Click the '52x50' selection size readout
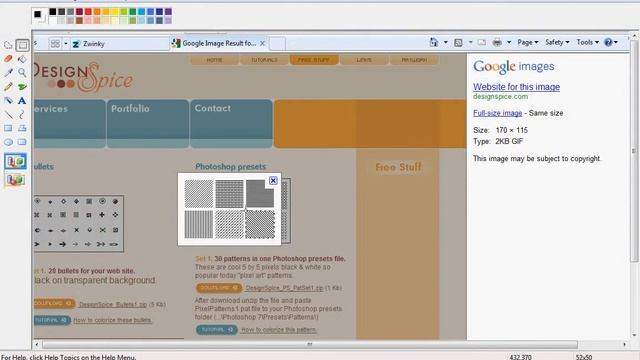 coord(584,357)
